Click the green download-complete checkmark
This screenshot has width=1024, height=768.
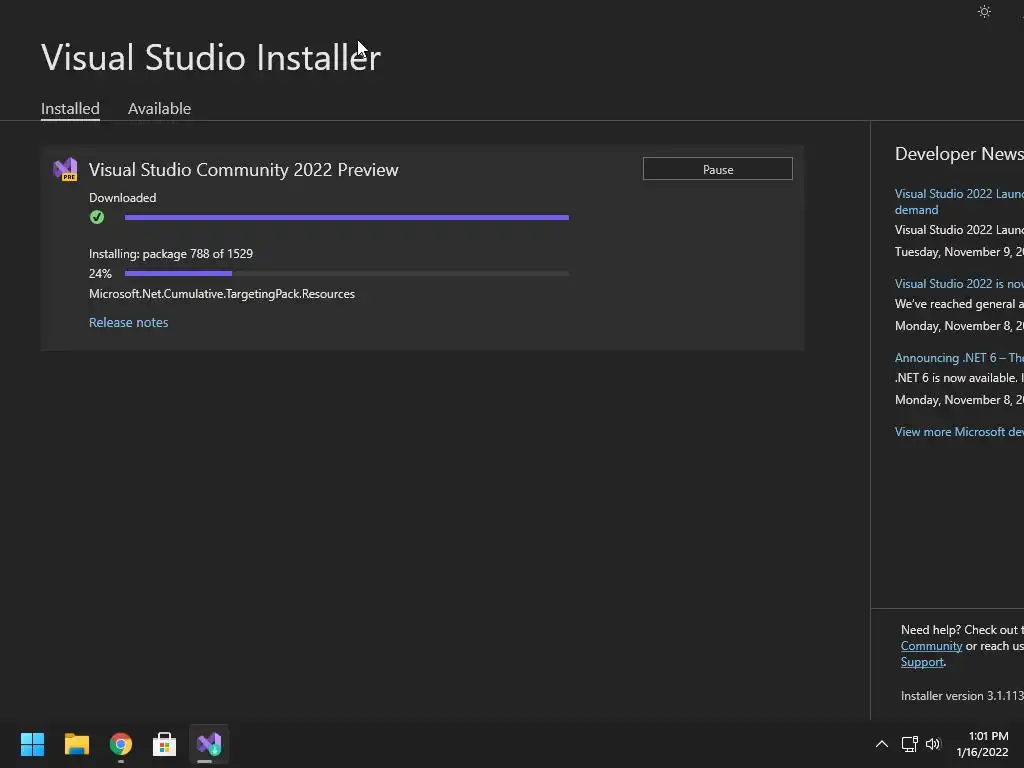point(97,217)
